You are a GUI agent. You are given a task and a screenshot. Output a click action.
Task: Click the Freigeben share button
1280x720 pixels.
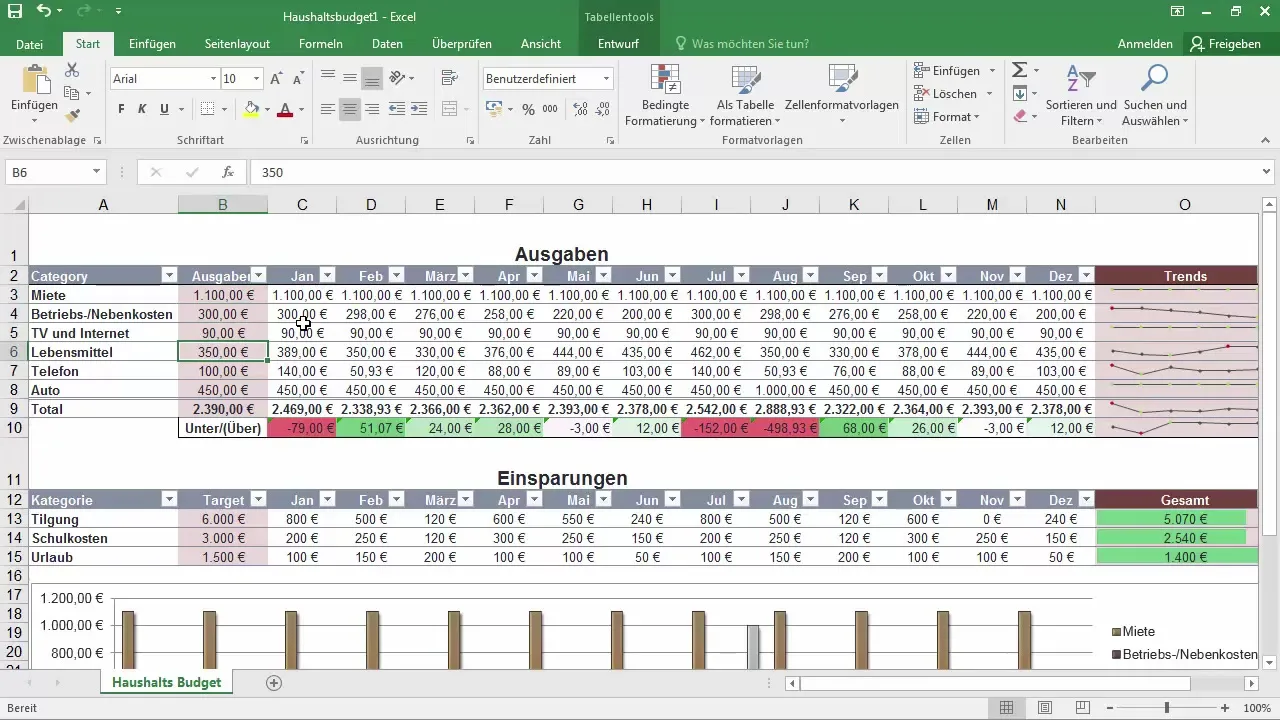tap(1226, 44)
